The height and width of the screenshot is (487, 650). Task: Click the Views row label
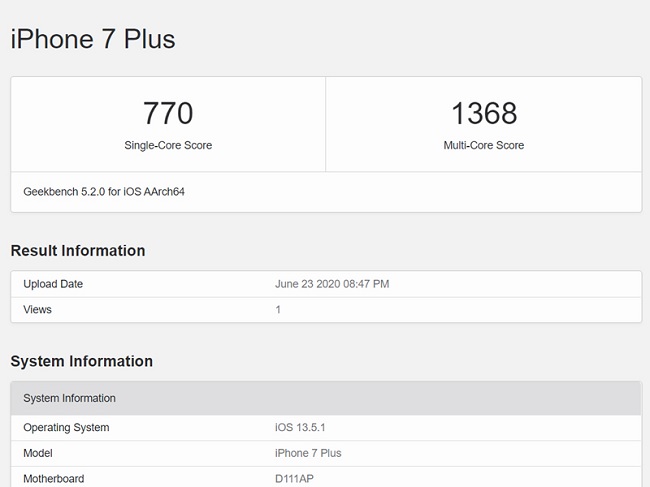point(37,310)
